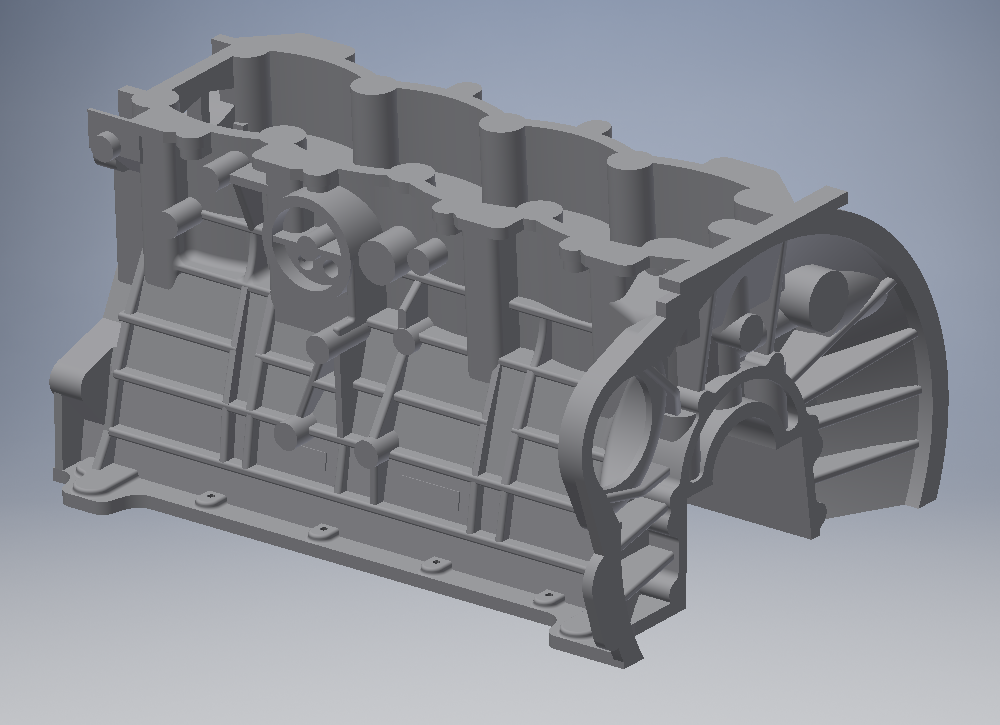Screen dimensions: 1000x725
Task: Click the rightmost bolt hole on bottom flange
Action: tap(546, 598)
